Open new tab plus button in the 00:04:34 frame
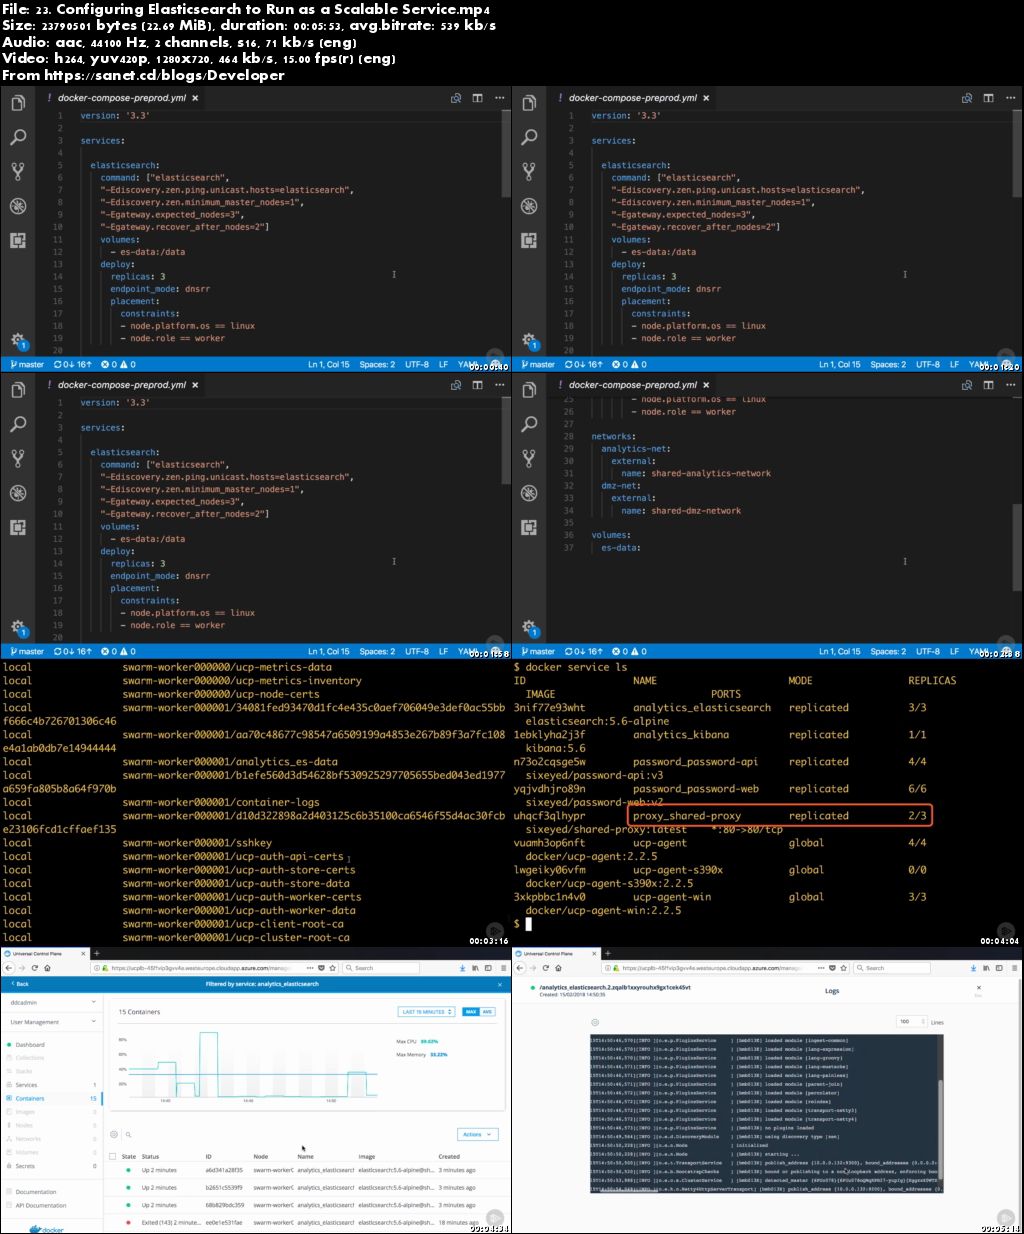 97,954
